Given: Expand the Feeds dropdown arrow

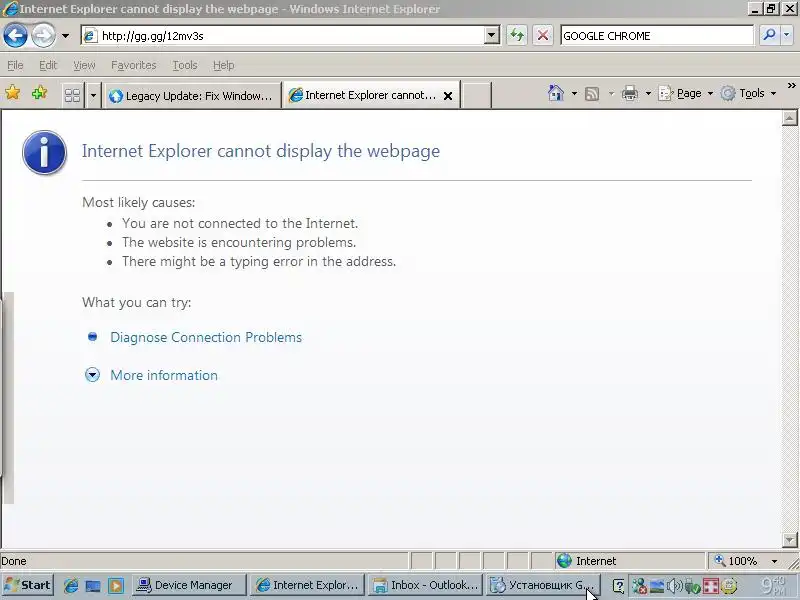Looking at the screenshot, I should [x=611, y=94].
